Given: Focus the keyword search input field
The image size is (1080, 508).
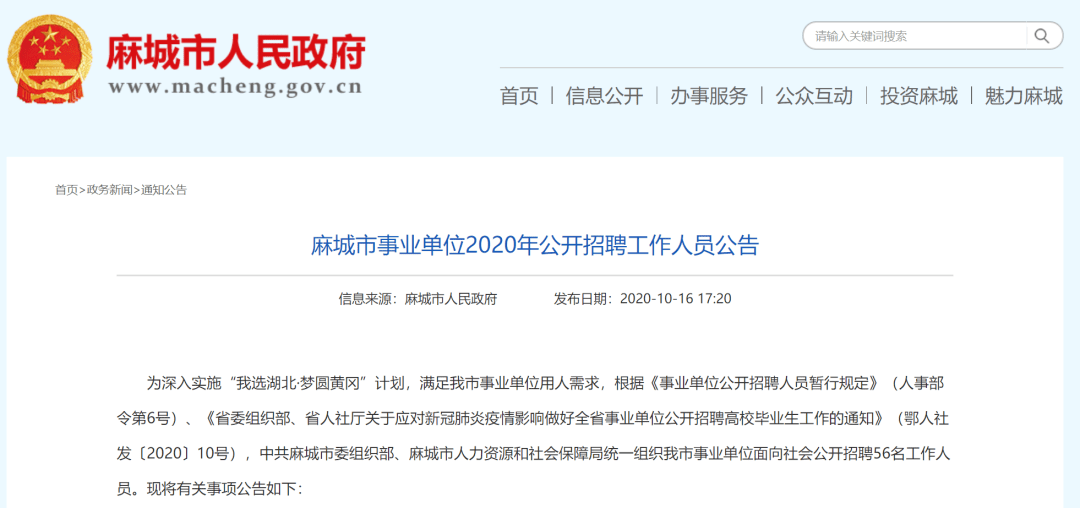Looking at the screenshot, I should (x=915, y=35).
